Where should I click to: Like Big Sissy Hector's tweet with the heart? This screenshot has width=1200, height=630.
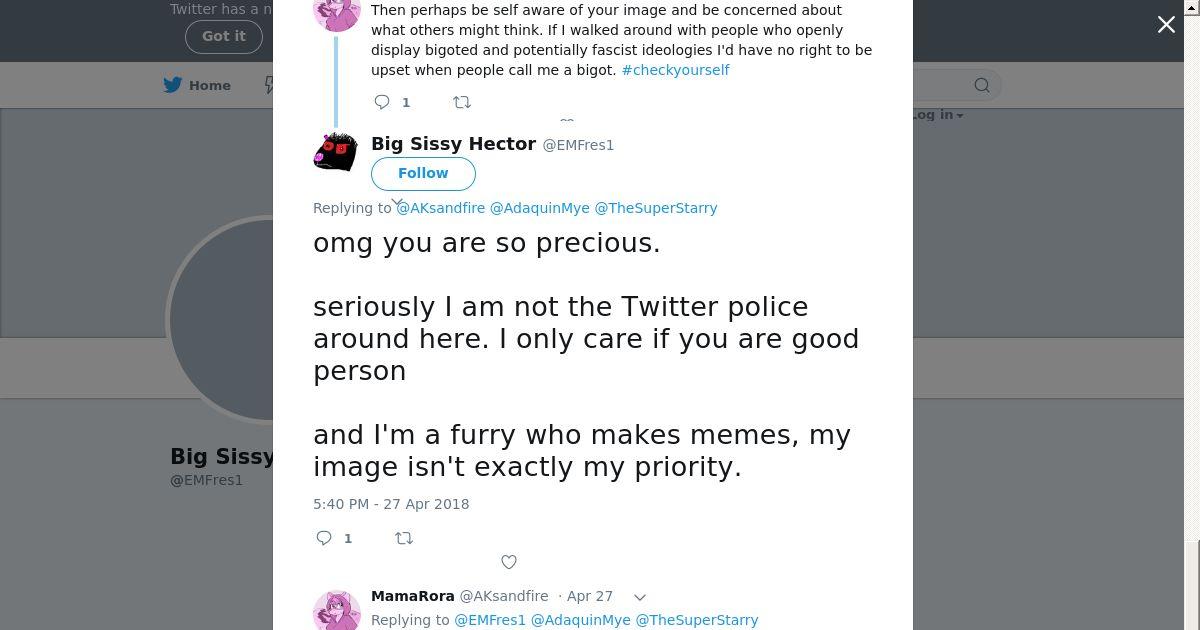pos(509,562)
